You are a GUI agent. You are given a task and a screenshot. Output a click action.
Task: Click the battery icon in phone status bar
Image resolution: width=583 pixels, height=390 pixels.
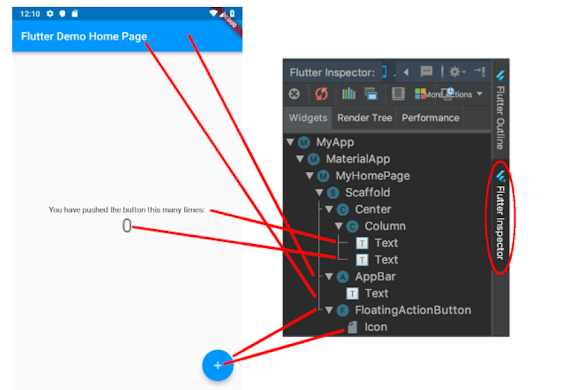click(232, 14)
